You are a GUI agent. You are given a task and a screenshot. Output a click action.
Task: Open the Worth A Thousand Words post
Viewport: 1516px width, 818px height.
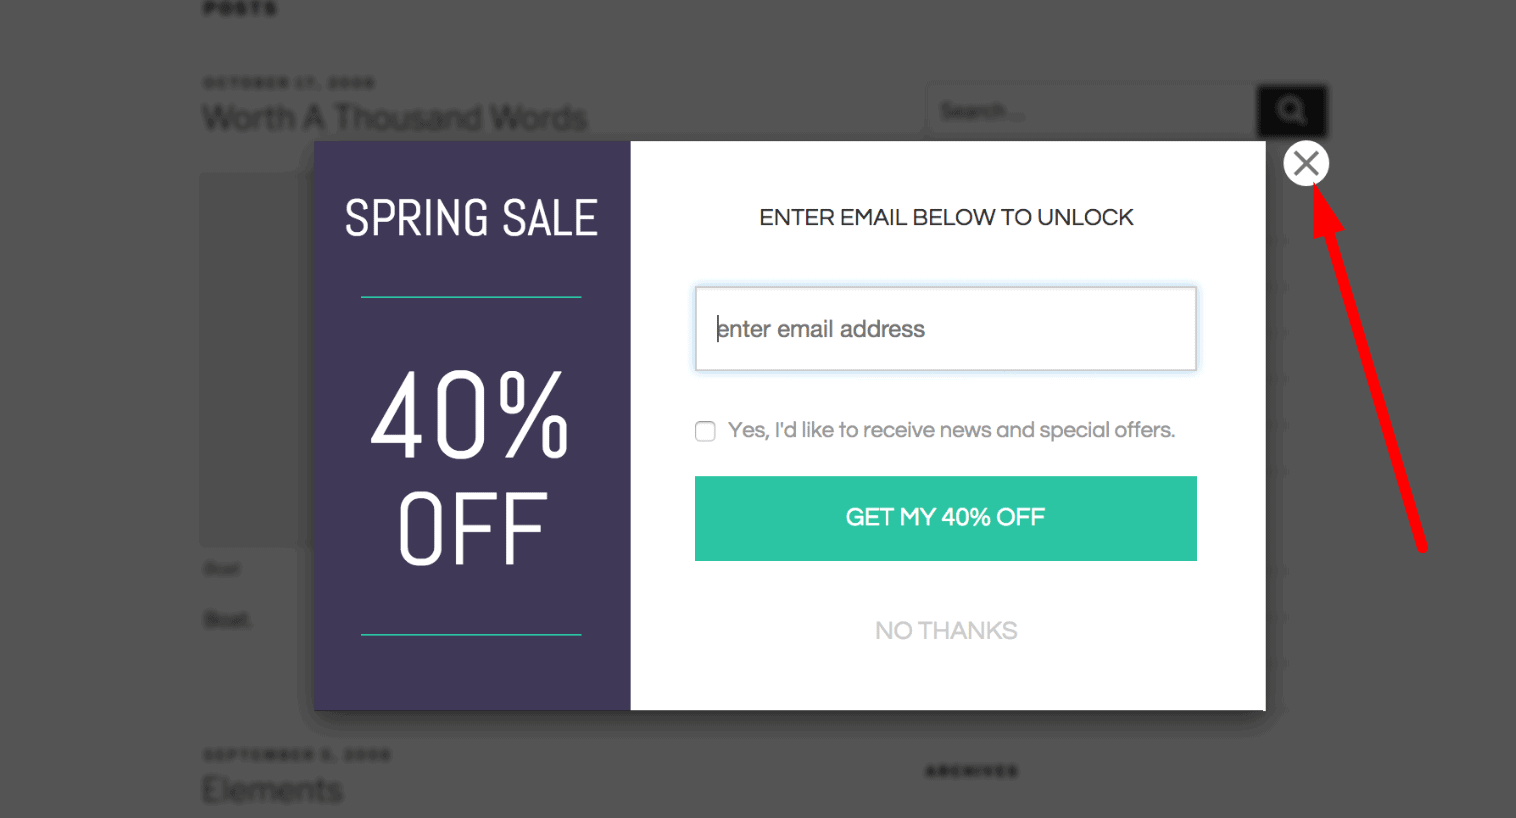(395, 117)
